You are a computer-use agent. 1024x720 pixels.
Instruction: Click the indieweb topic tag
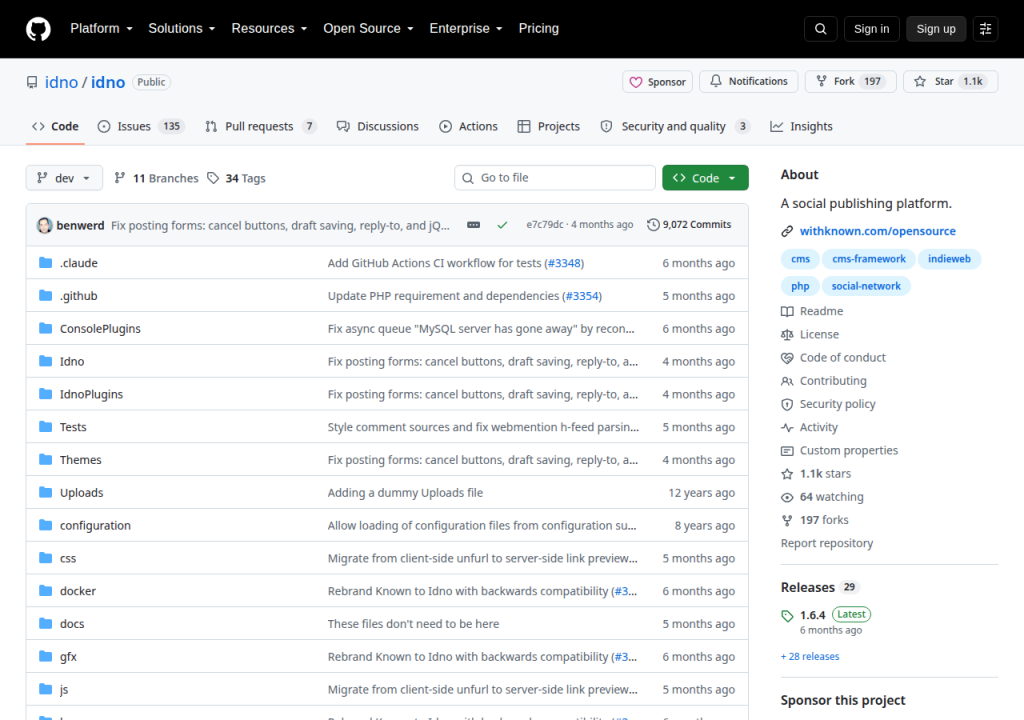point(949,259)
